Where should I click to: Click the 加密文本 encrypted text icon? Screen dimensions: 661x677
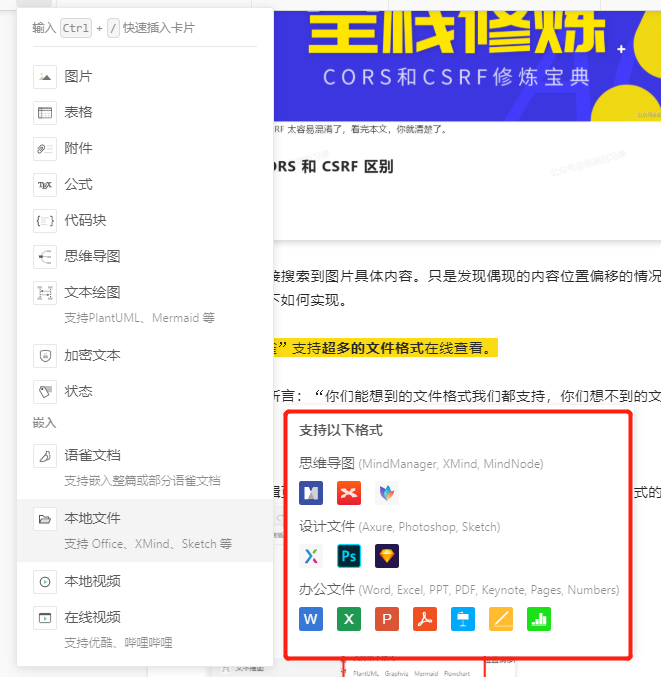[x=45, y=356]
